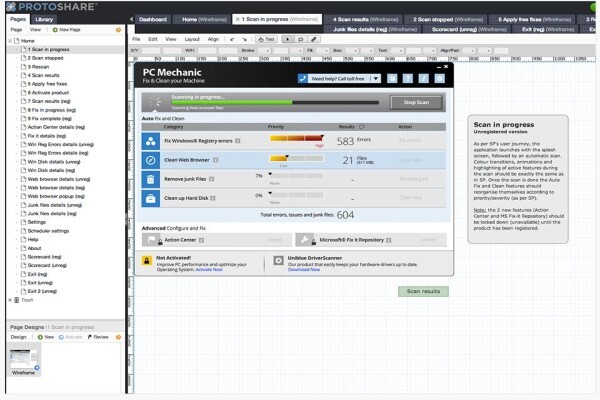Screen dimensions: 600x400
Task: Click New Page in the Pages panel
Action: [x=67, y=30]
